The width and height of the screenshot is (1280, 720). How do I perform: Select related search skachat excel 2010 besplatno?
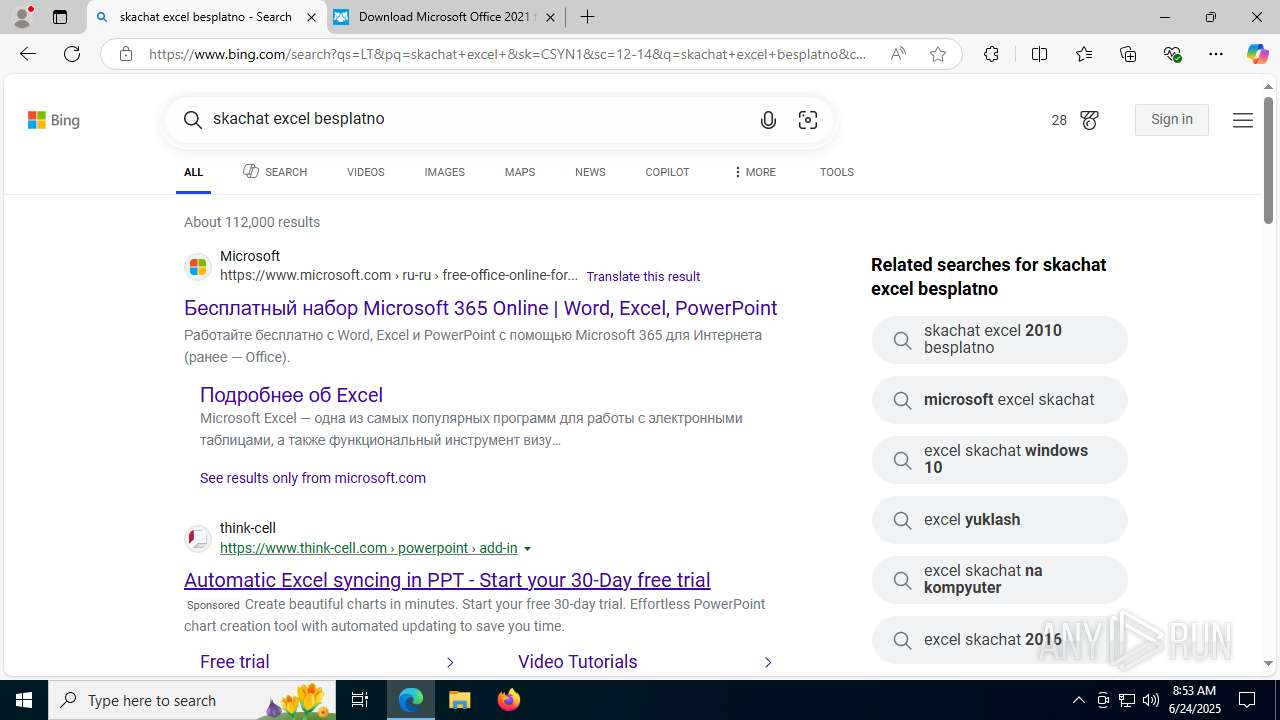1000,340
